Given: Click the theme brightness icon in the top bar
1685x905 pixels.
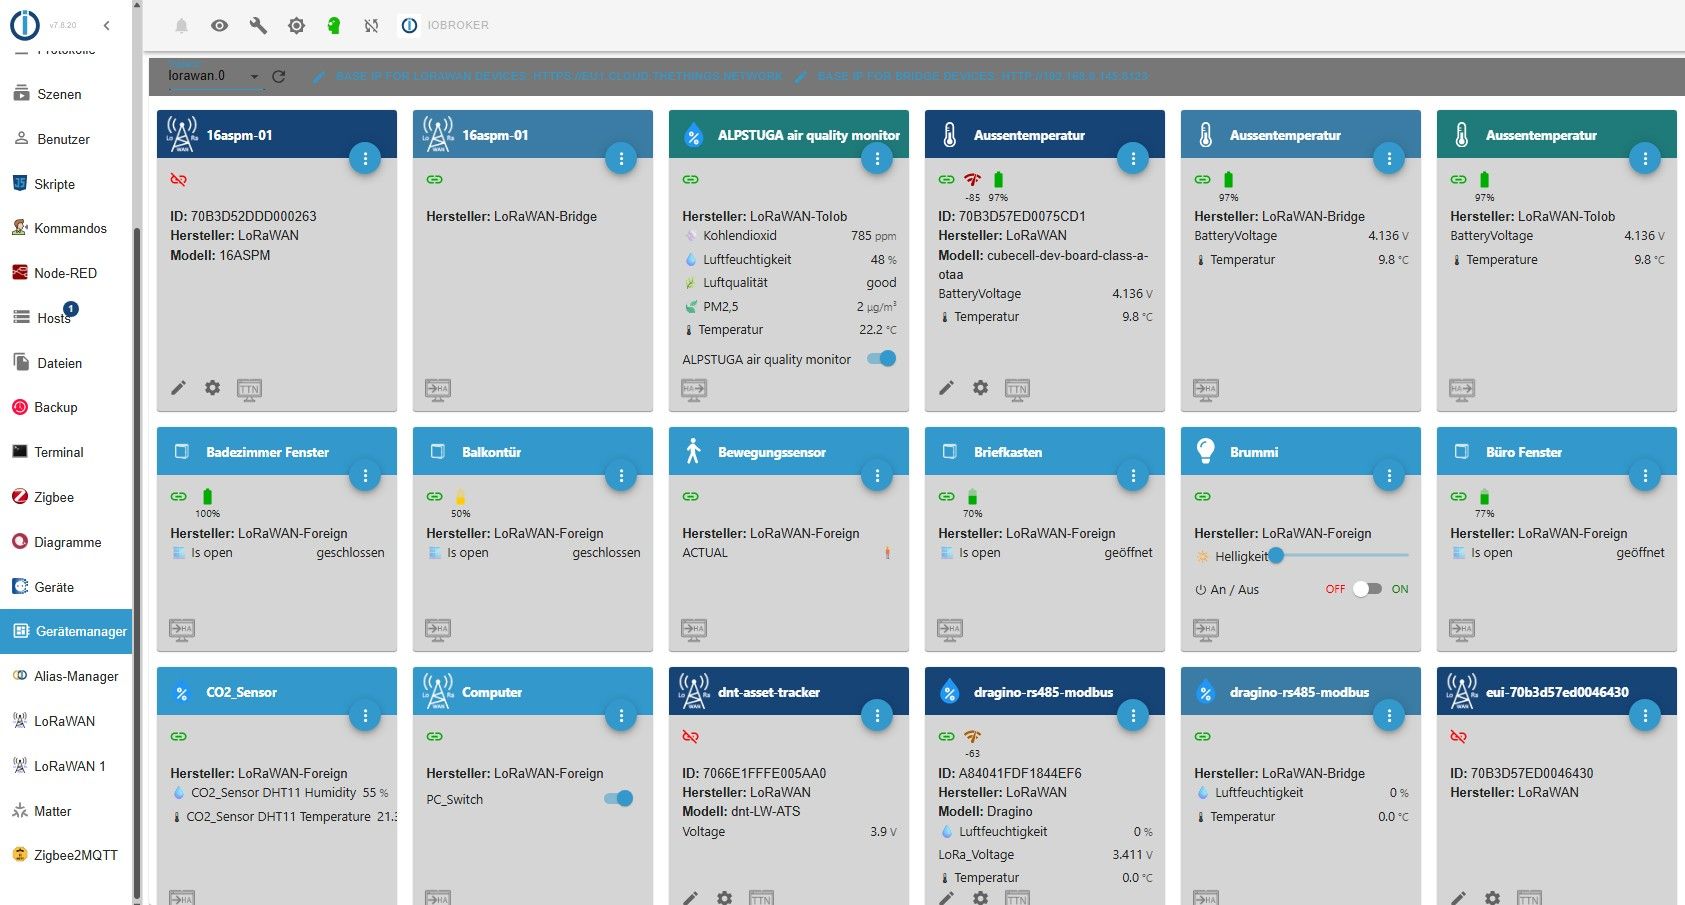Looking at the screenshot, I should pyautogui.click(x=296, y=26).
